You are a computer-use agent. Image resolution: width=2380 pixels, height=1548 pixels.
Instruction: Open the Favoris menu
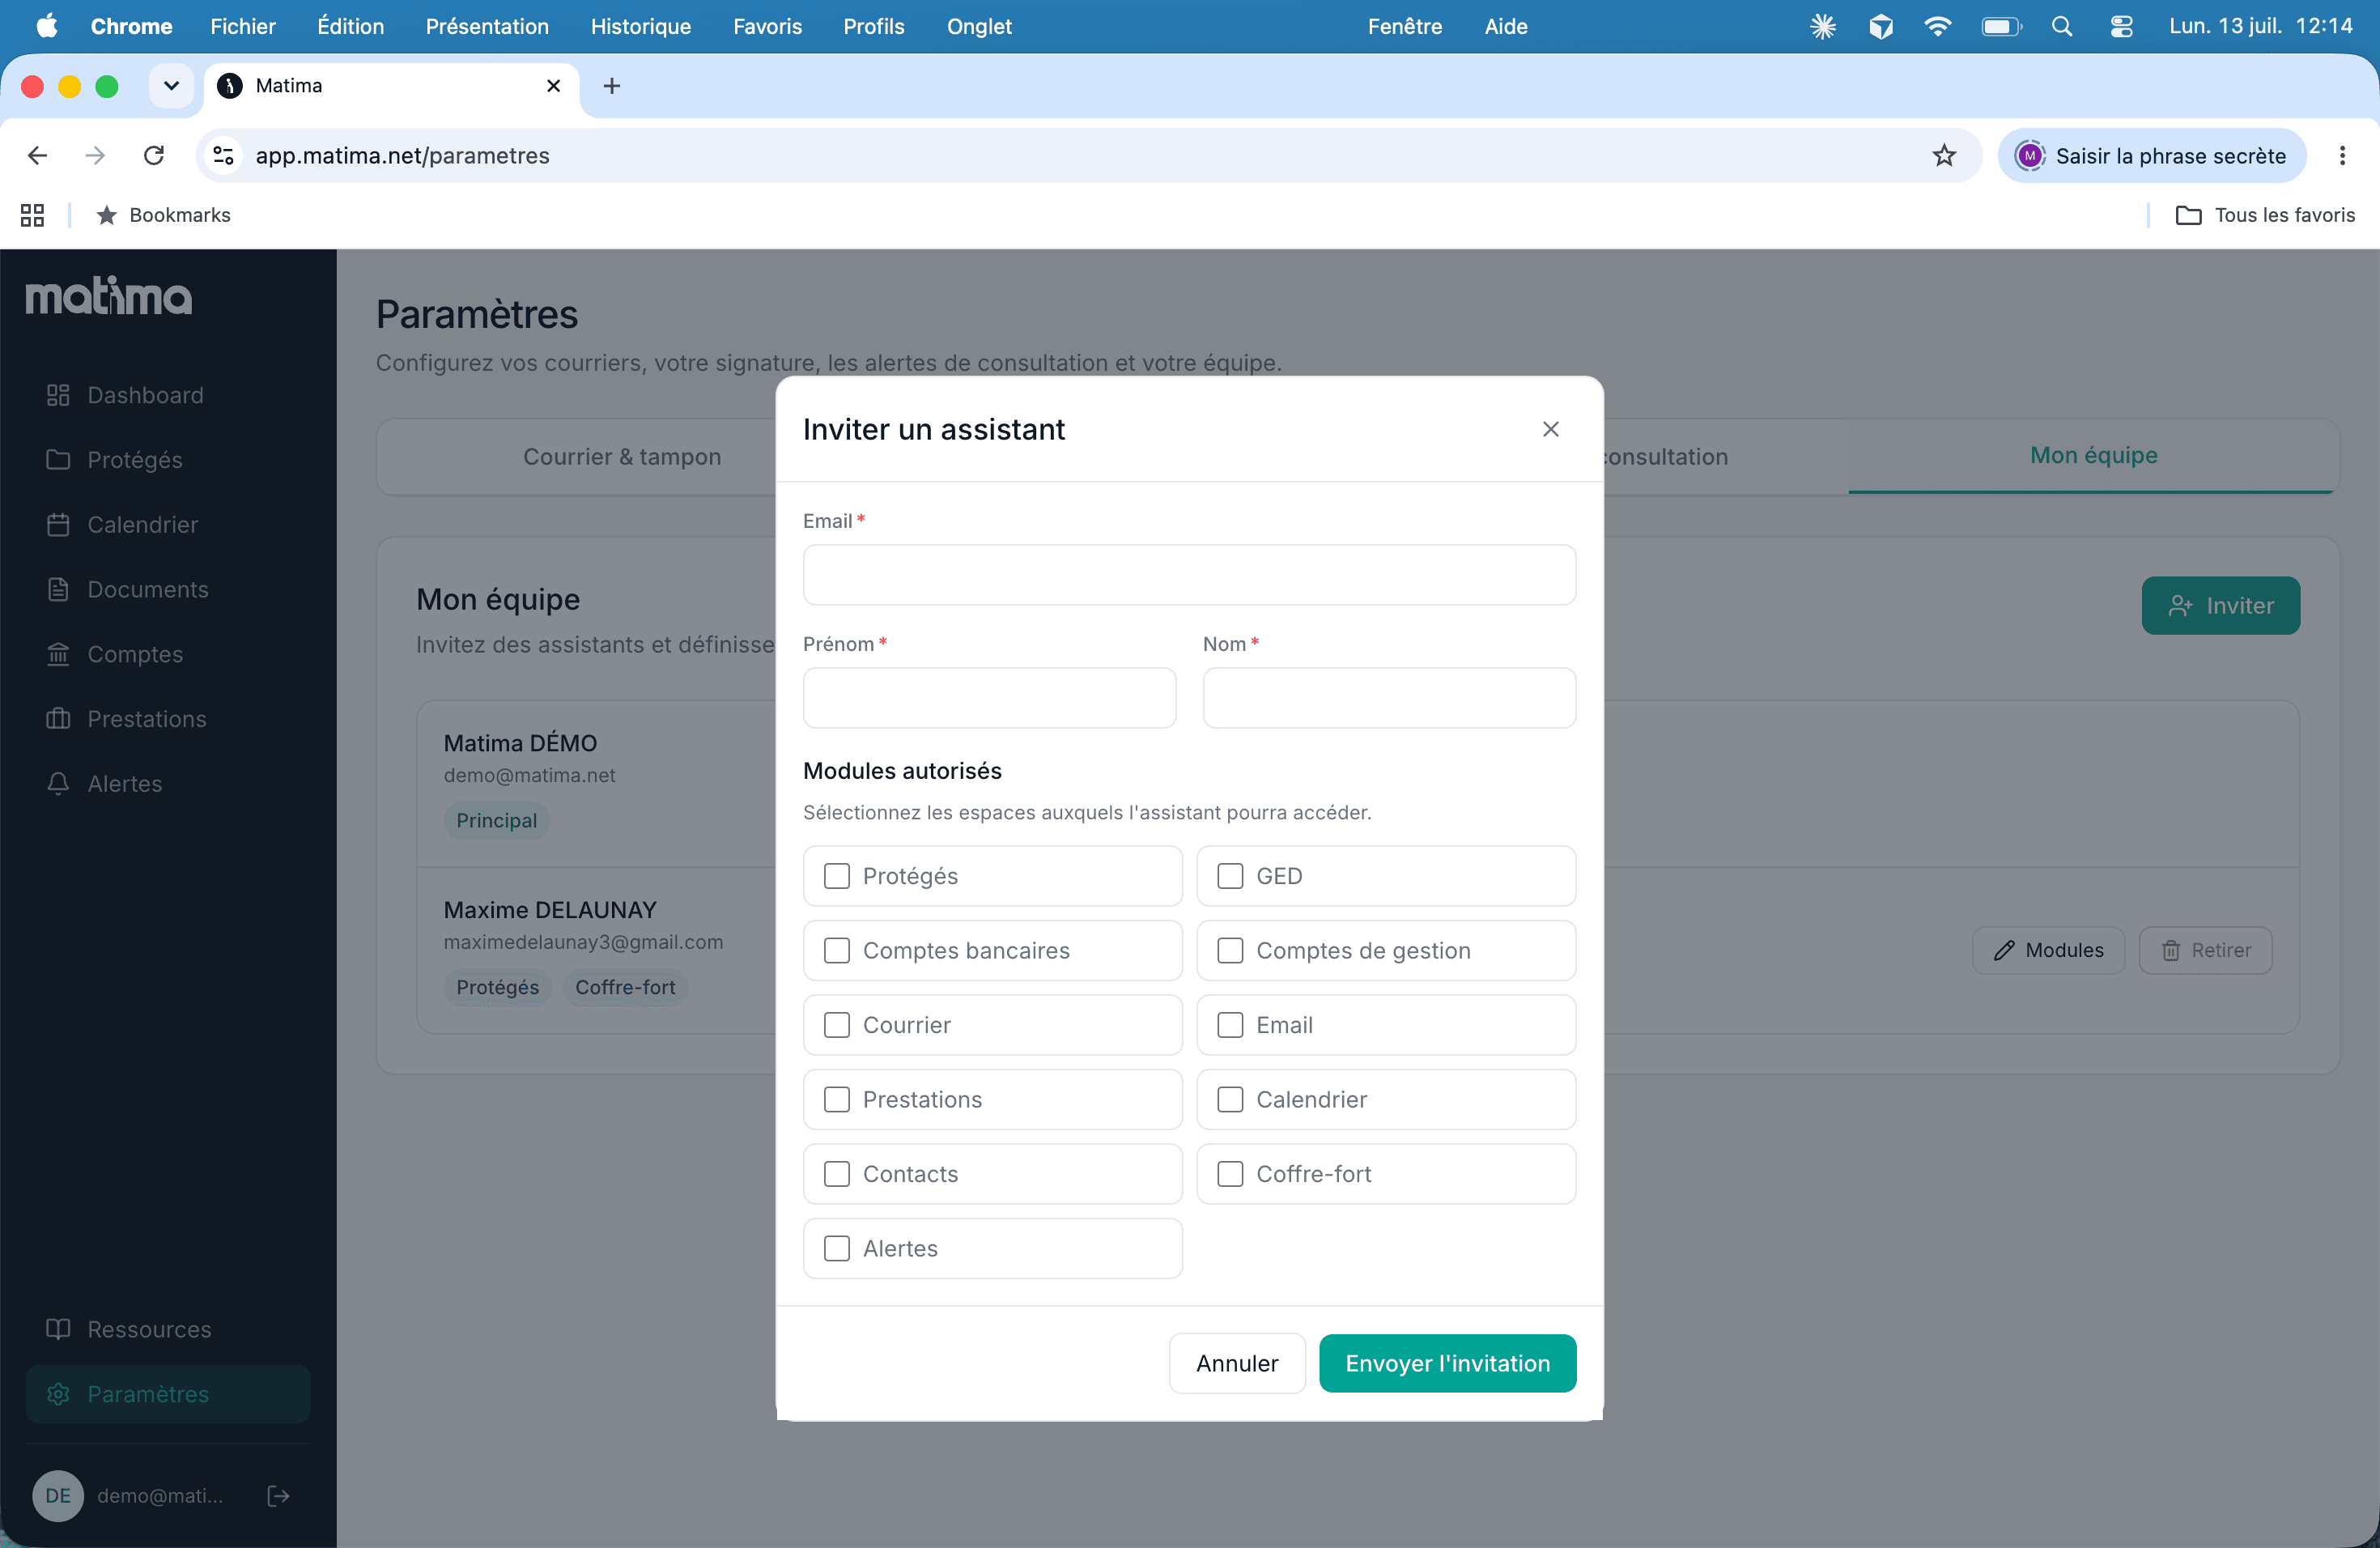pos(767,27)
